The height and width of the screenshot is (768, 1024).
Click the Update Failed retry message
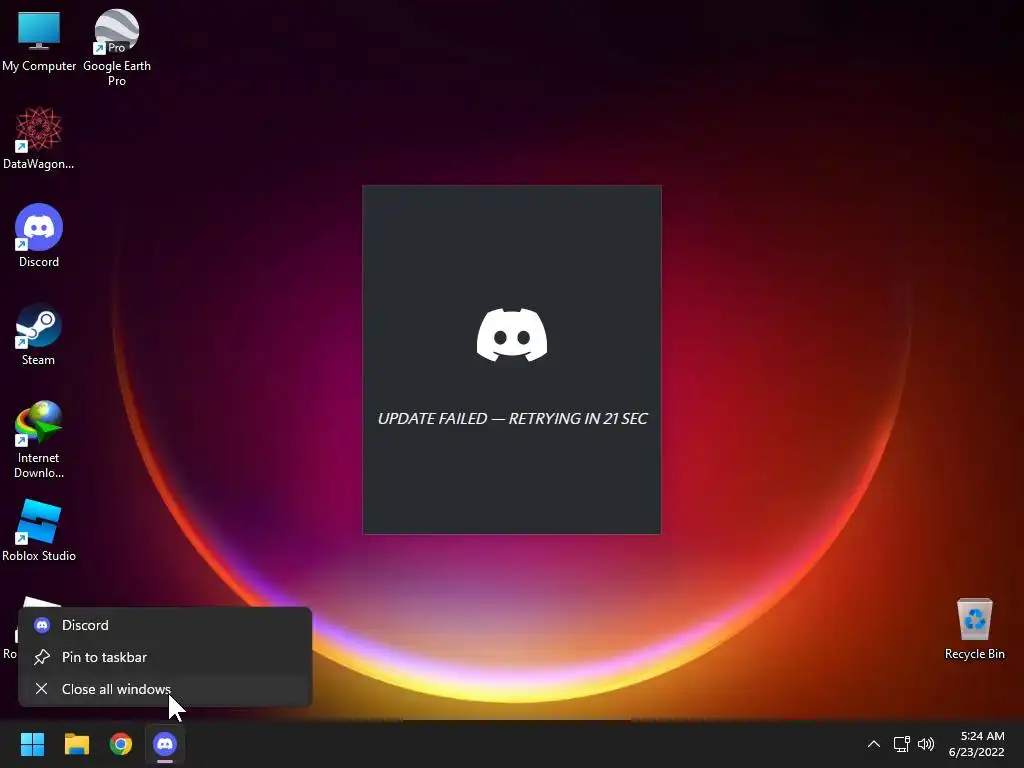(x=513, y=419)
